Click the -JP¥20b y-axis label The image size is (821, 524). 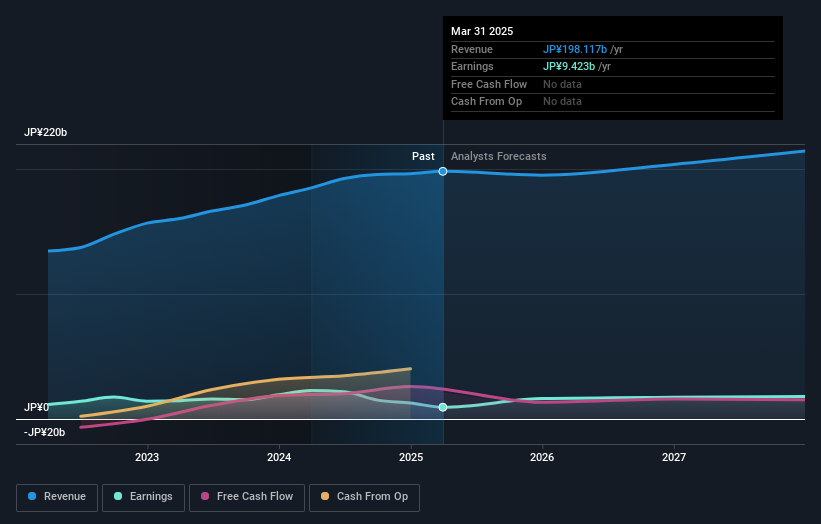45,432
